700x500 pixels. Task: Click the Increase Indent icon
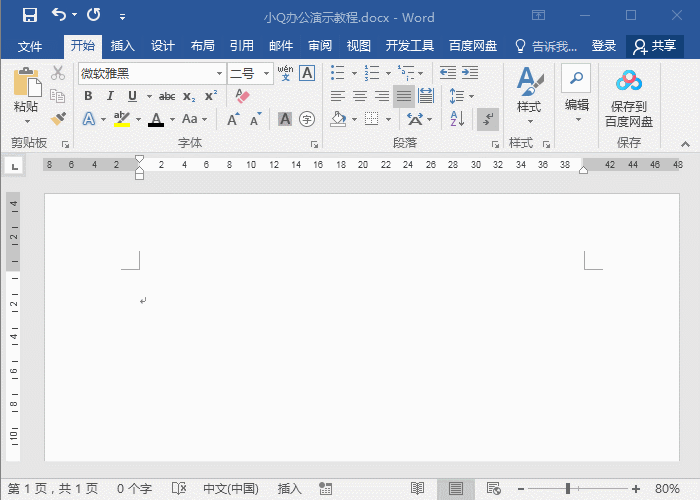[470, 73]
